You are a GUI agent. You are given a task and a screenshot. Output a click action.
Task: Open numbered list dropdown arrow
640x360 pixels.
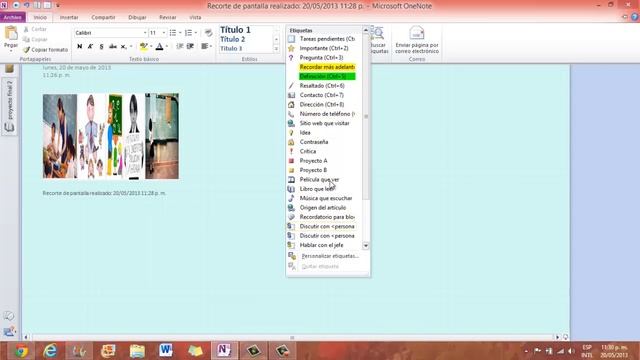pos(196,33)
